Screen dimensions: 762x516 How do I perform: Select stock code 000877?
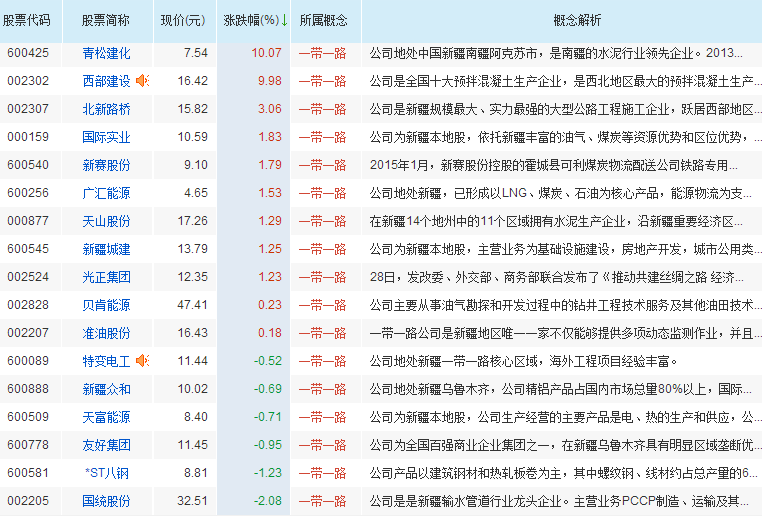(x=28, y=221)
